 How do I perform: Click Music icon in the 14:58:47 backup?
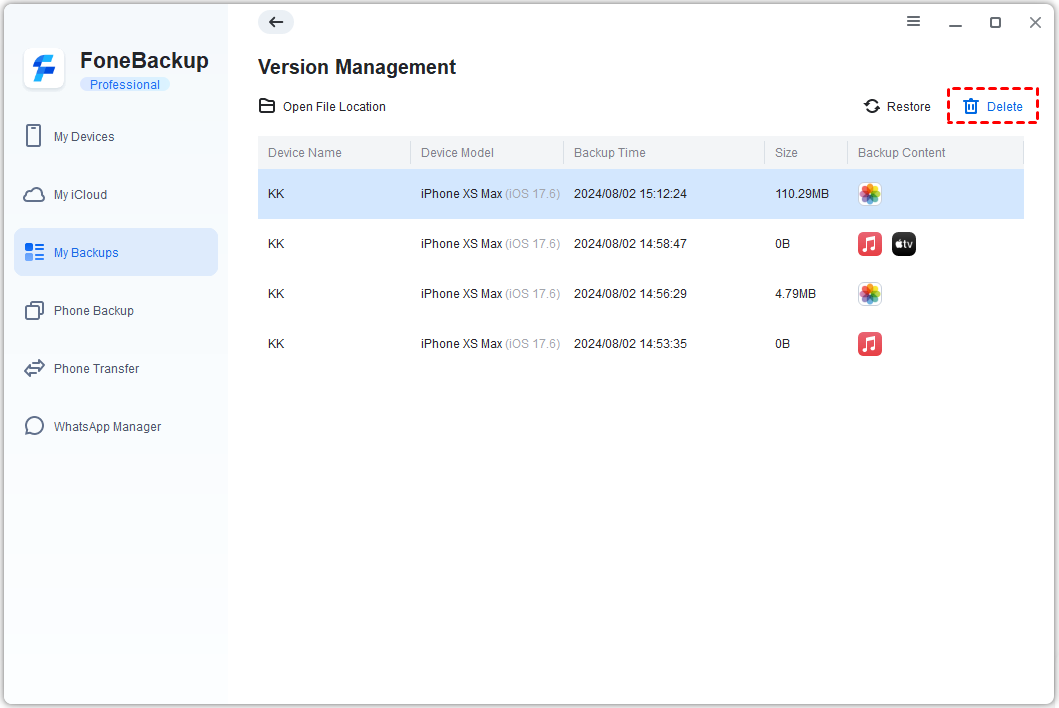coord(869,244)
